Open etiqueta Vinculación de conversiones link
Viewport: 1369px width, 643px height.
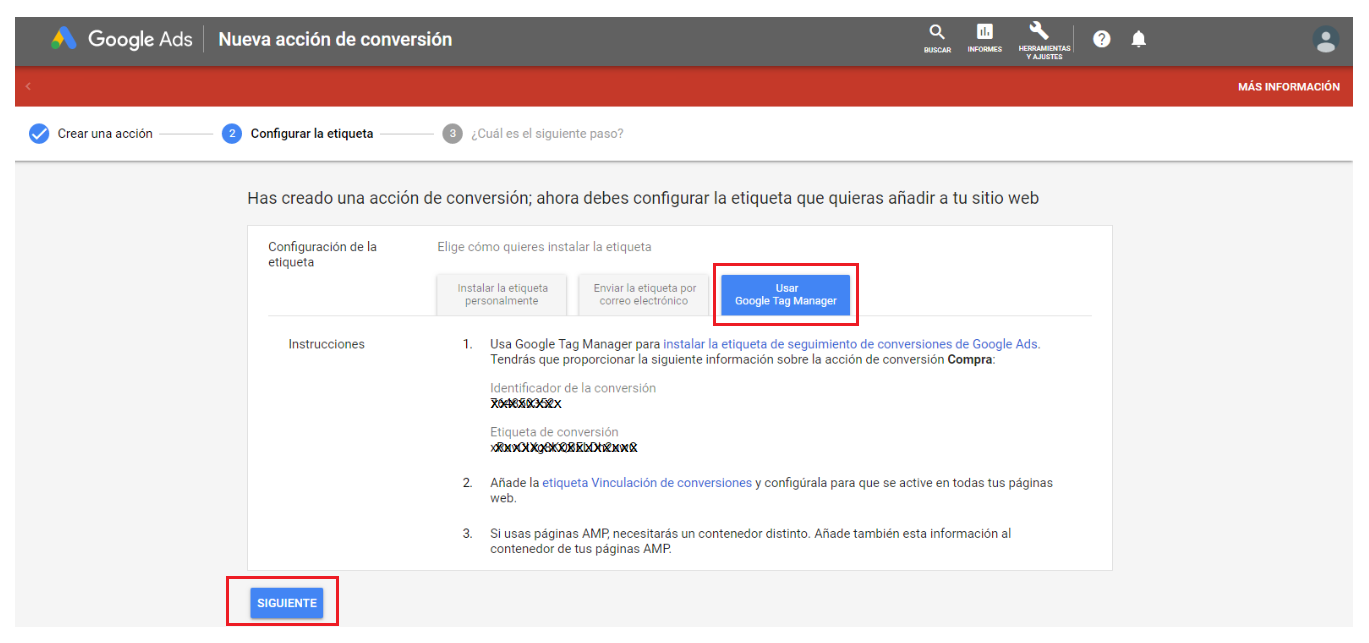pos(647,483)
